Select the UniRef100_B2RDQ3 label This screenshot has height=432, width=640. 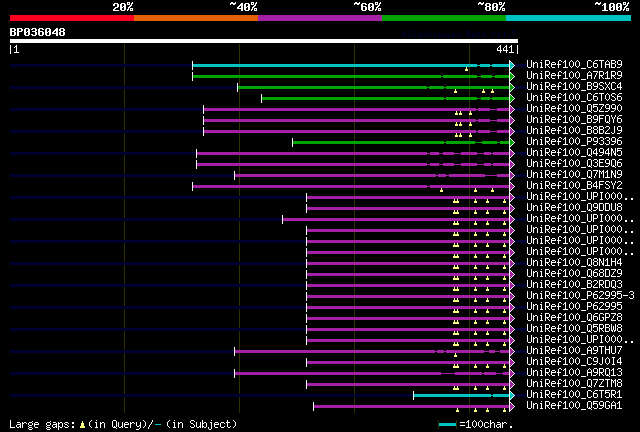(574, 284)
